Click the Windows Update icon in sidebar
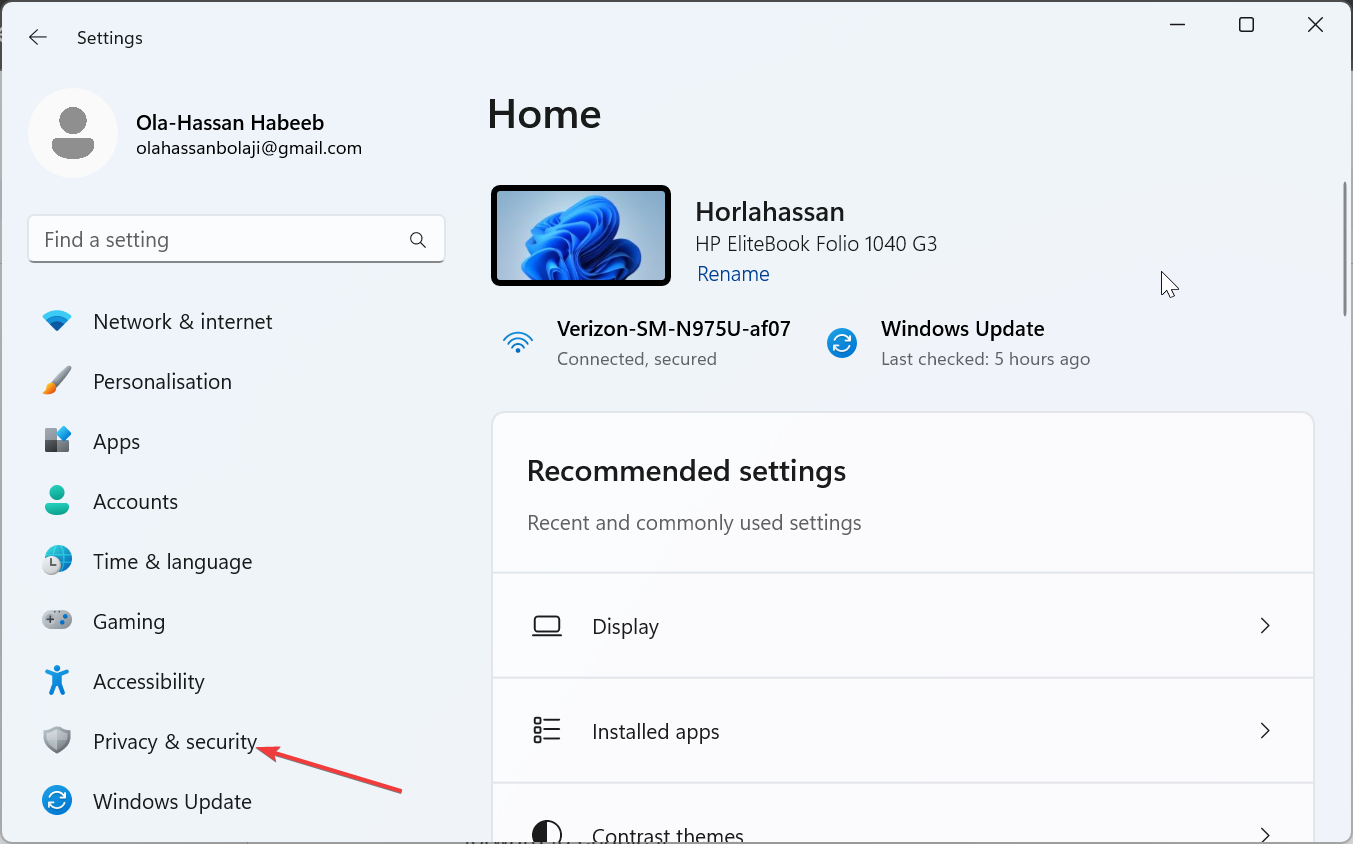The height and width of the screenshot is (844, 1353). [57, 801]
